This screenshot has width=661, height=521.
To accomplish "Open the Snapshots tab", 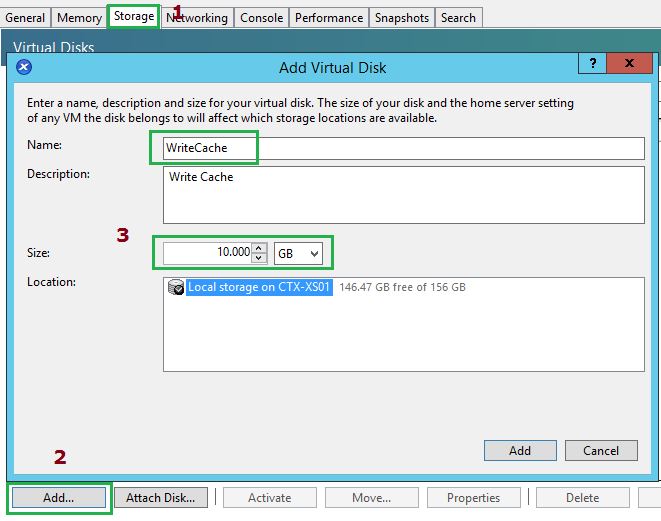I will click(402, 18).
